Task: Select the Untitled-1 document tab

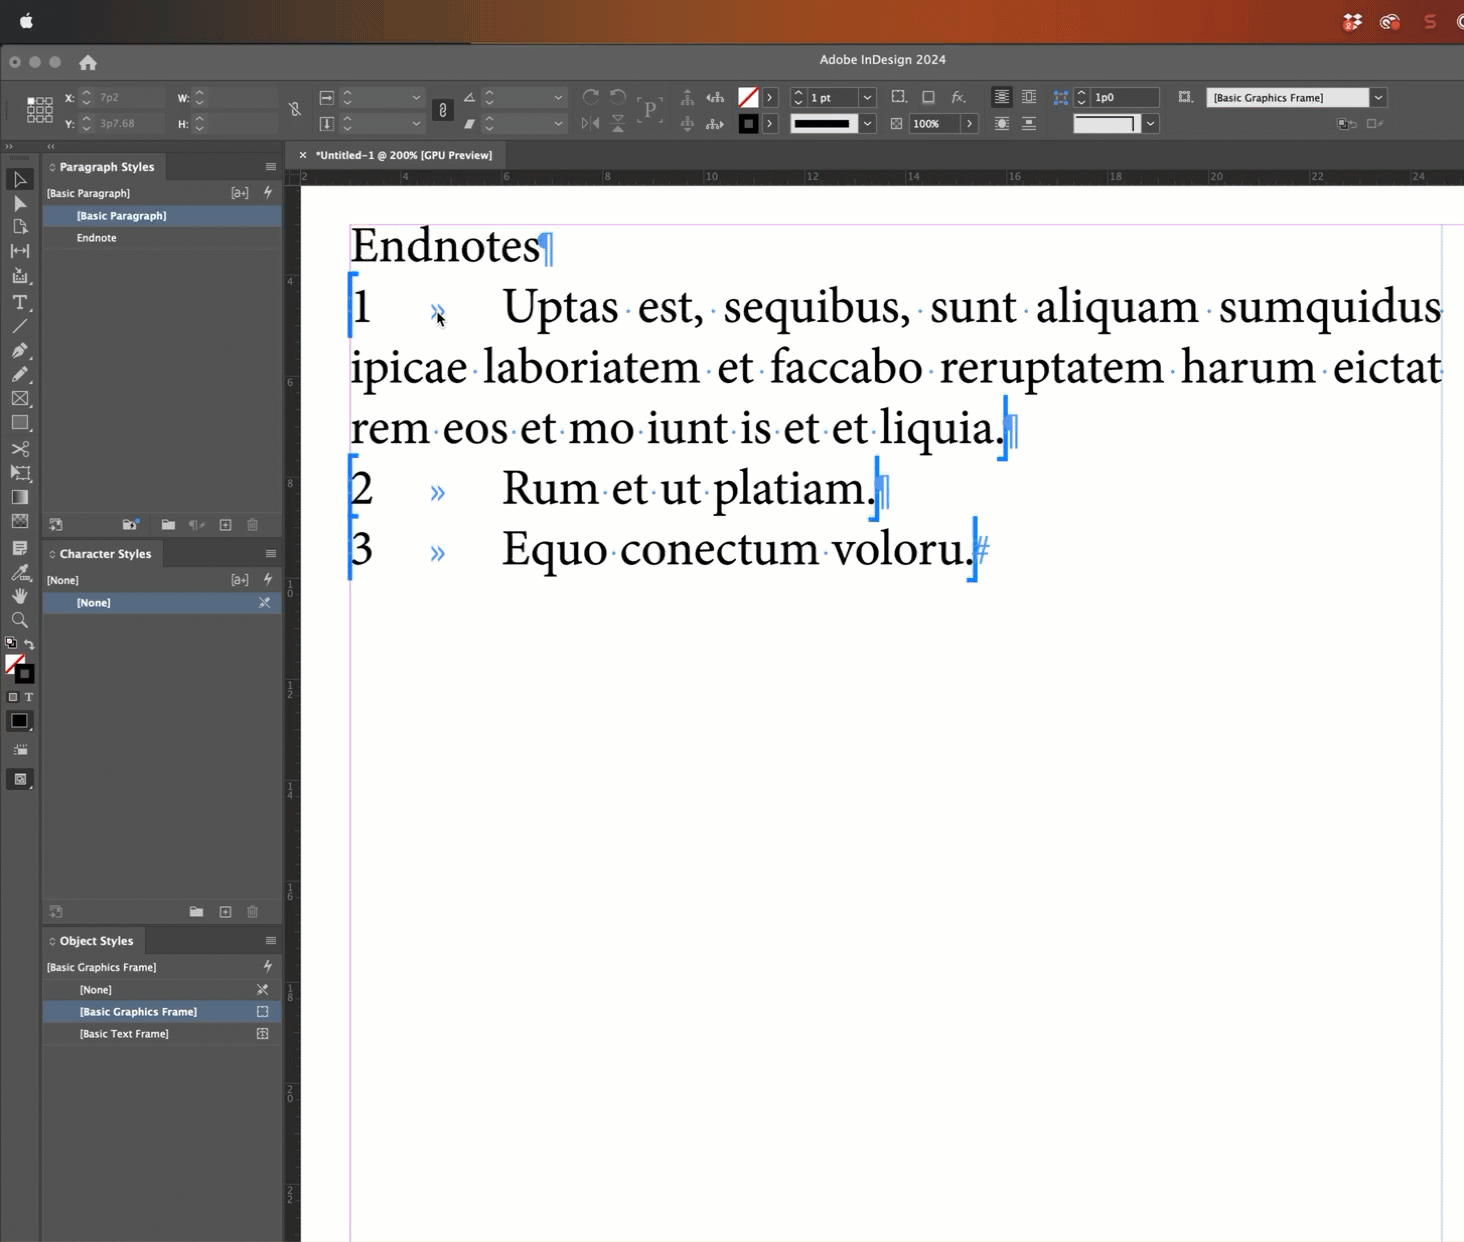Action: tap(404, 155)
